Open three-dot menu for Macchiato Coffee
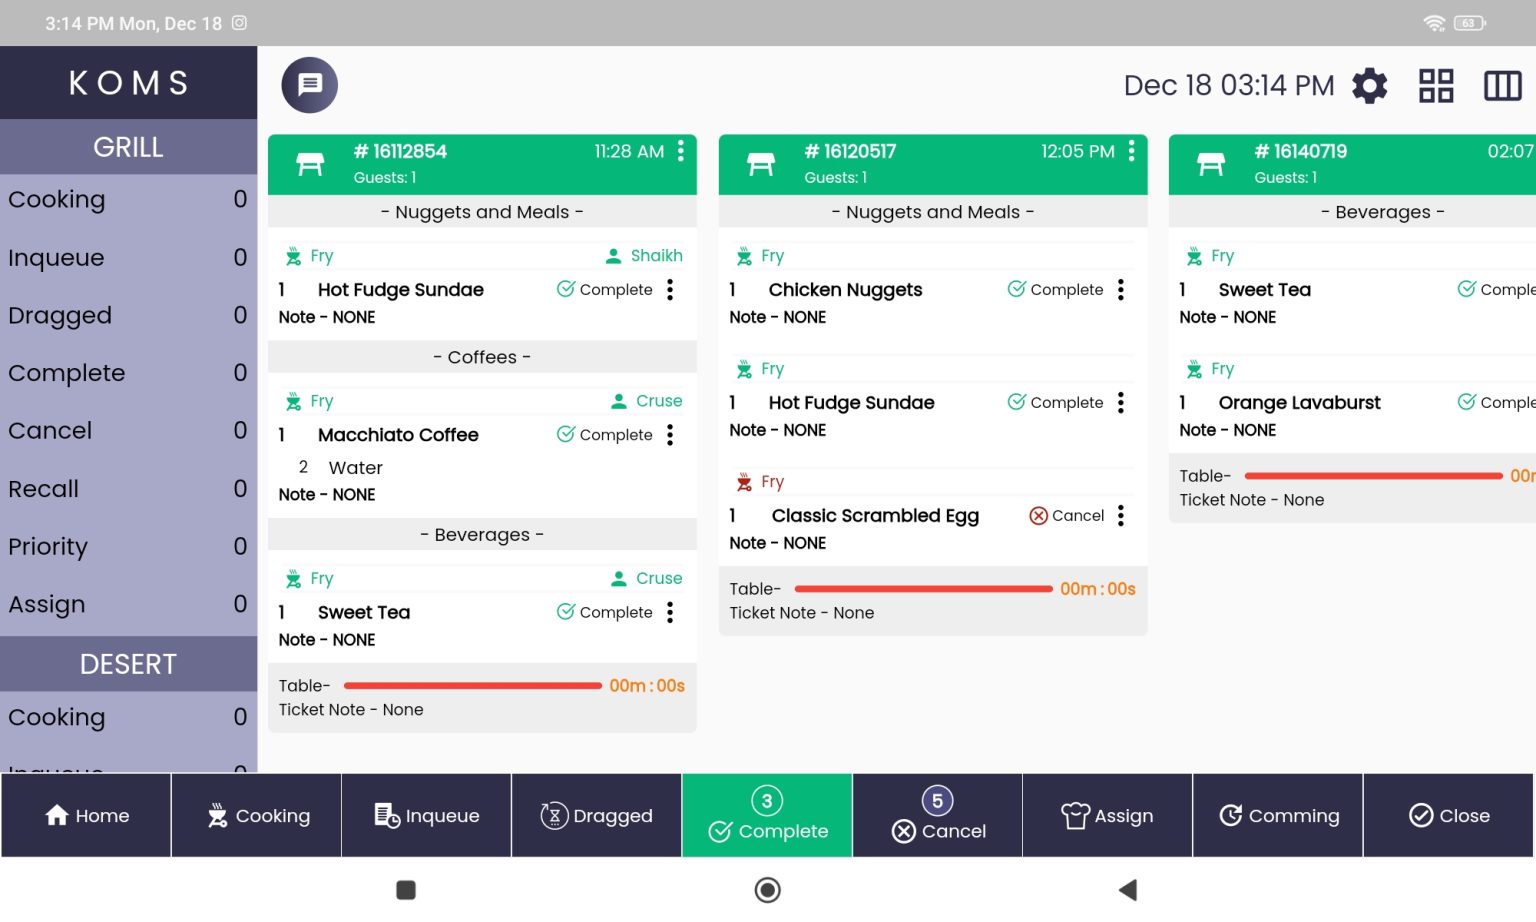The height and width of the screenshot is (922, 1536). click(670, 435)
